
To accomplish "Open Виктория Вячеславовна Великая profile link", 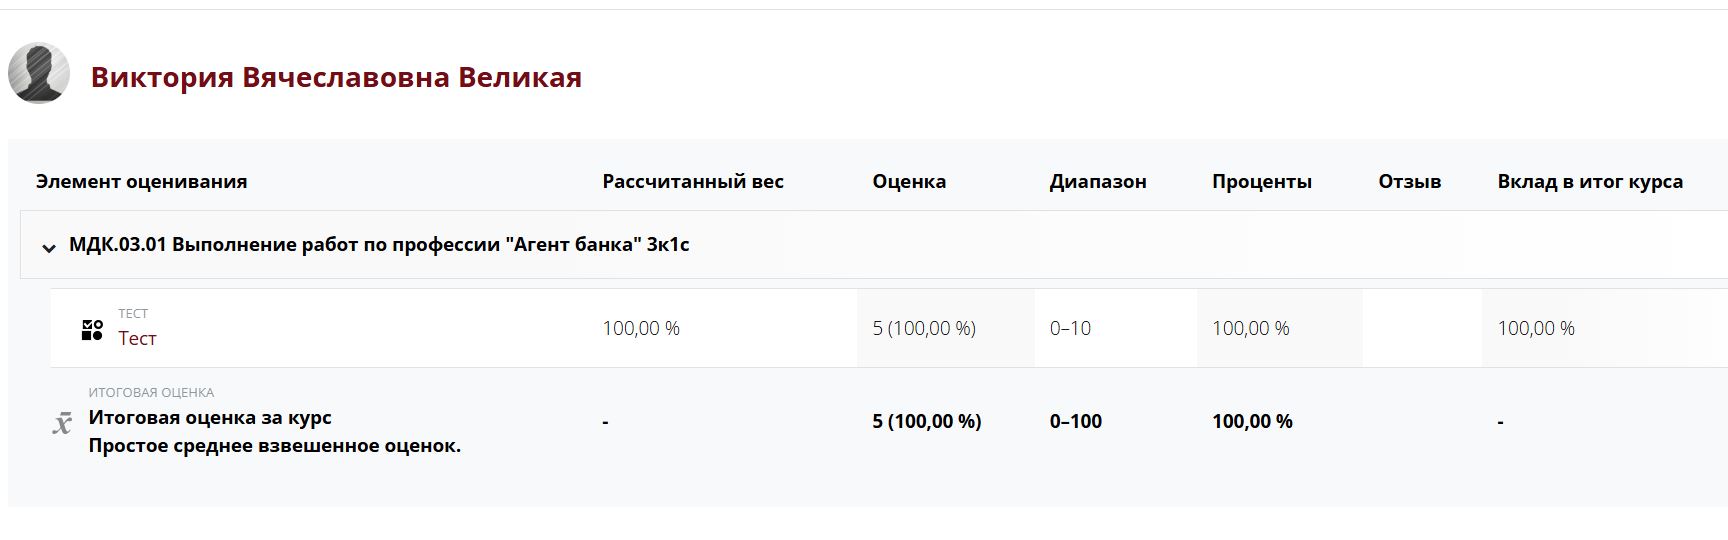I will click(336, 77).
